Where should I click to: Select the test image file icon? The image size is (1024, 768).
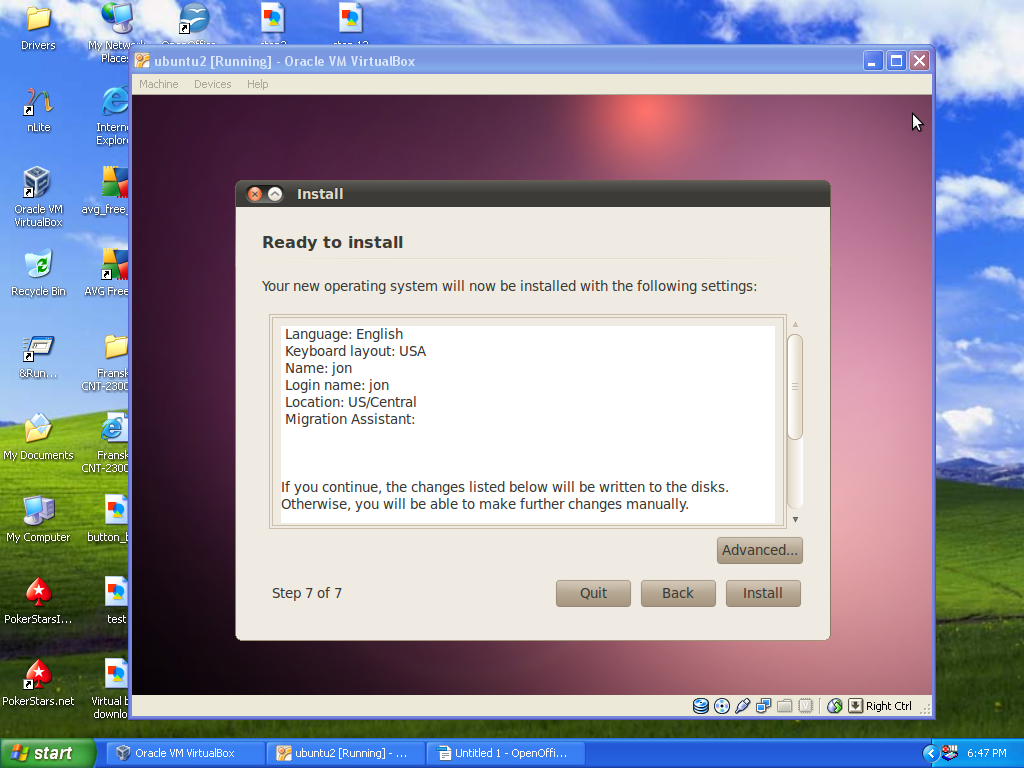tap(116, 601)
